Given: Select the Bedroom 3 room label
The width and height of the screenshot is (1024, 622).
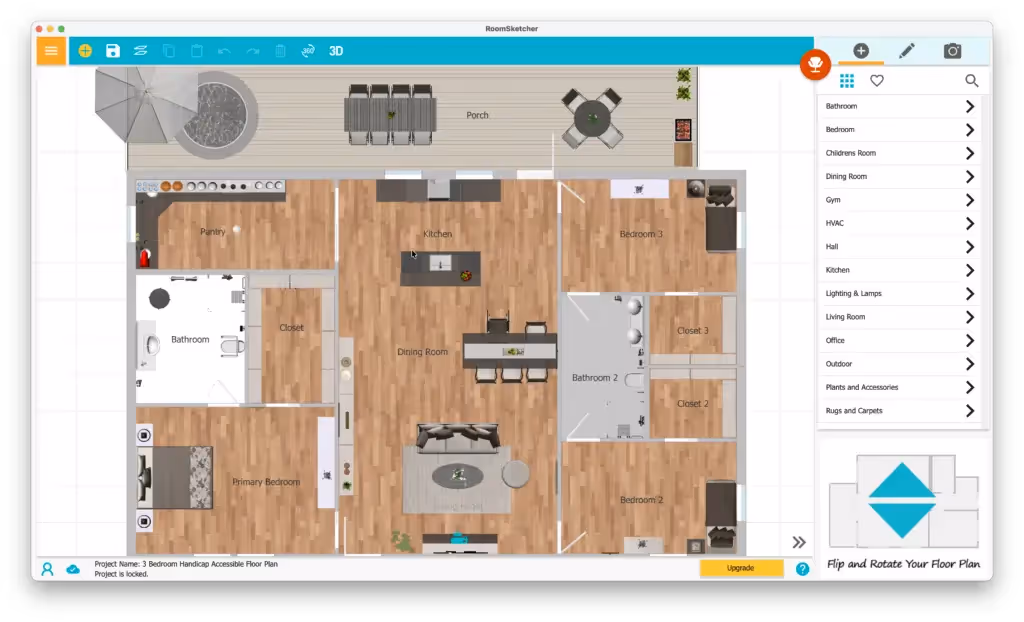Looking at the screenshot, I should pos(641,234).
